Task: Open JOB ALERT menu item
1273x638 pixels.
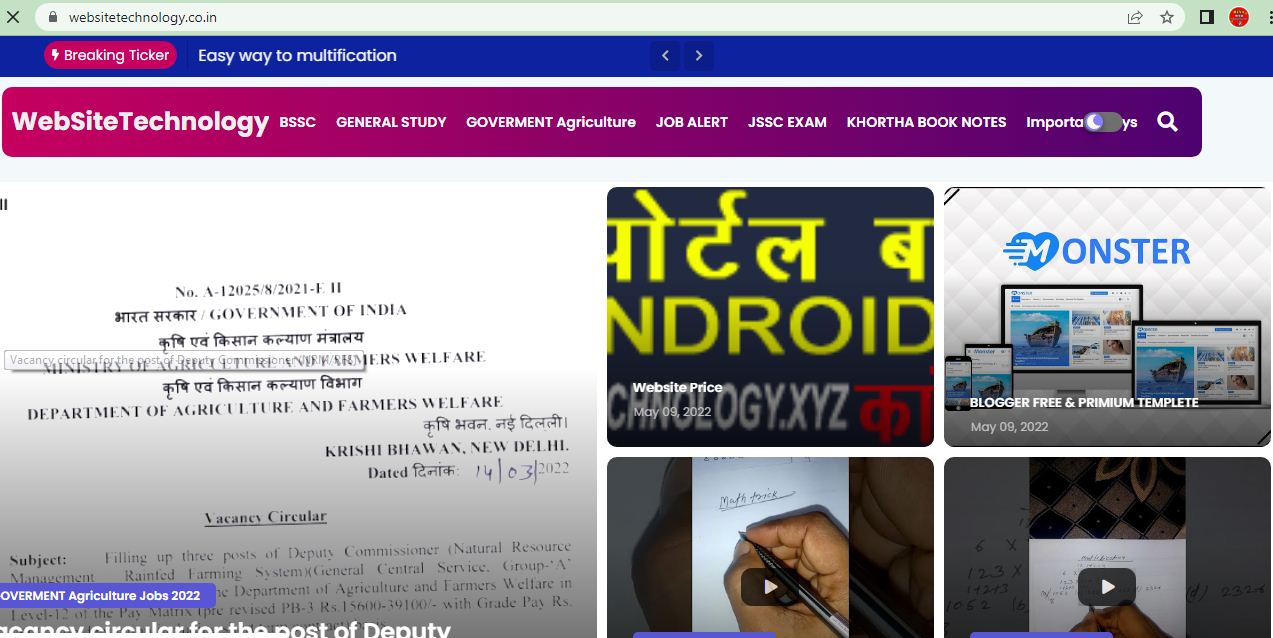Action: coord(692,122)
